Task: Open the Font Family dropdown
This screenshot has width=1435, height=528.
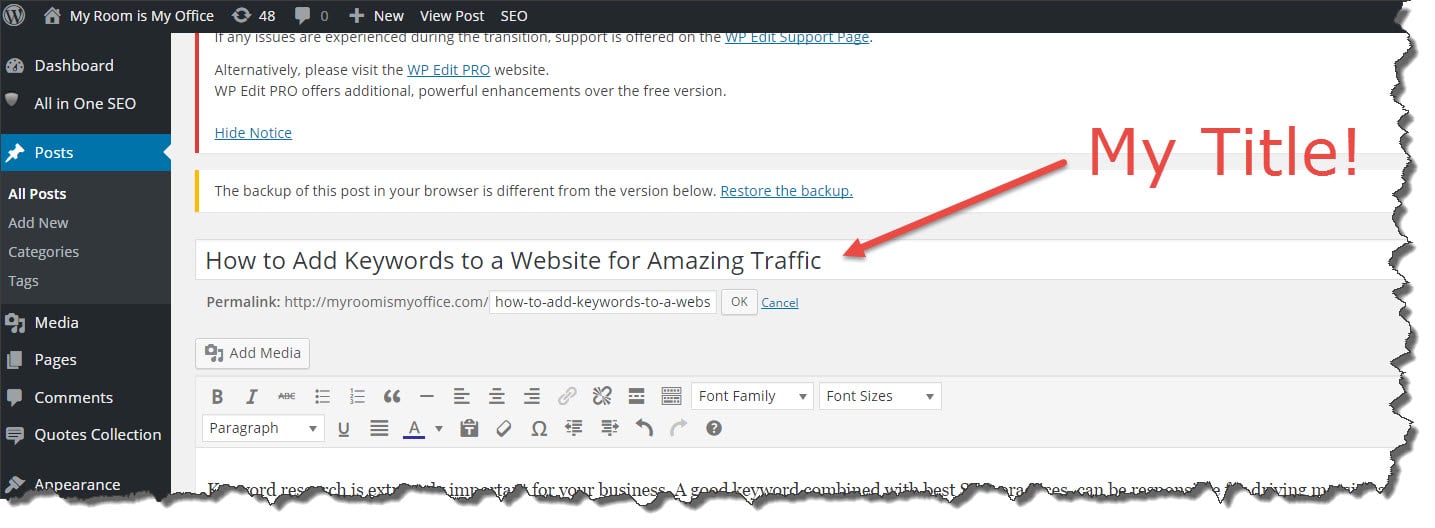Action: pos(752,396)
